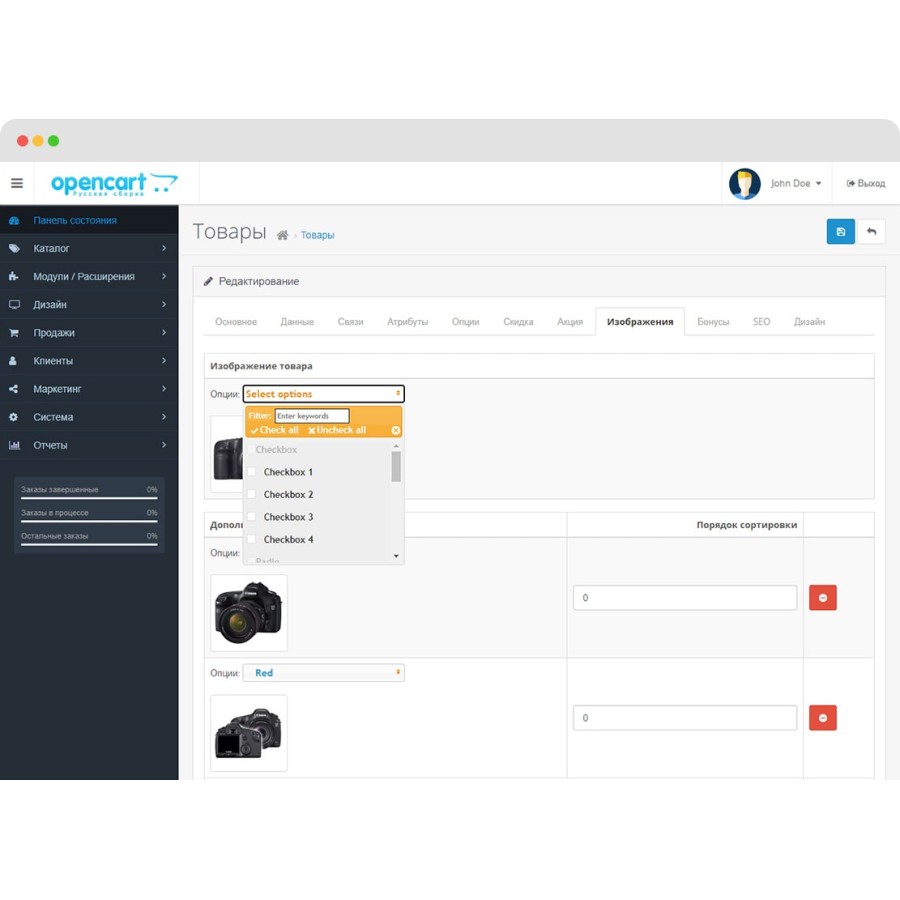Tick the Checkbox 1 option
900x900 pixels.
pos(251,472)
